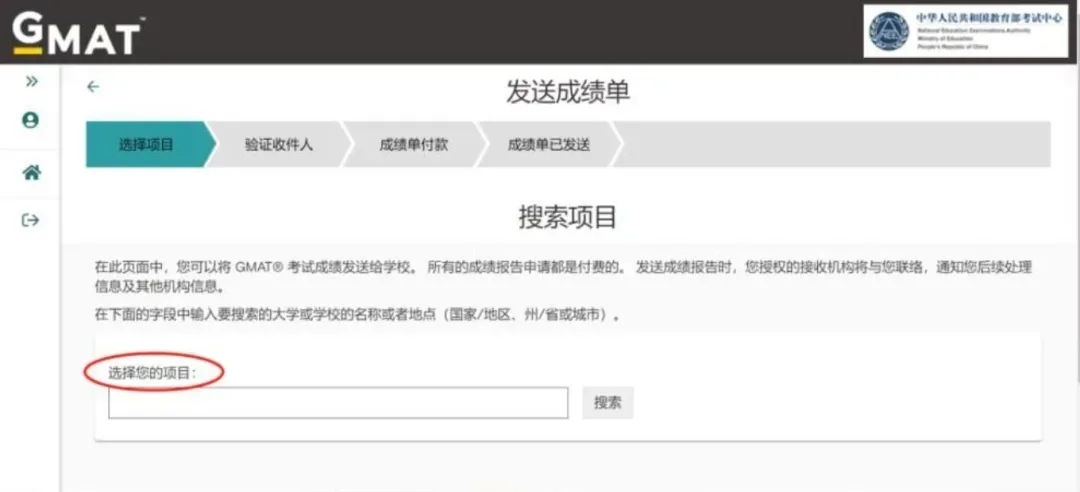Go to home via house icon
The image size is (1080, 492).
(30, 172)
